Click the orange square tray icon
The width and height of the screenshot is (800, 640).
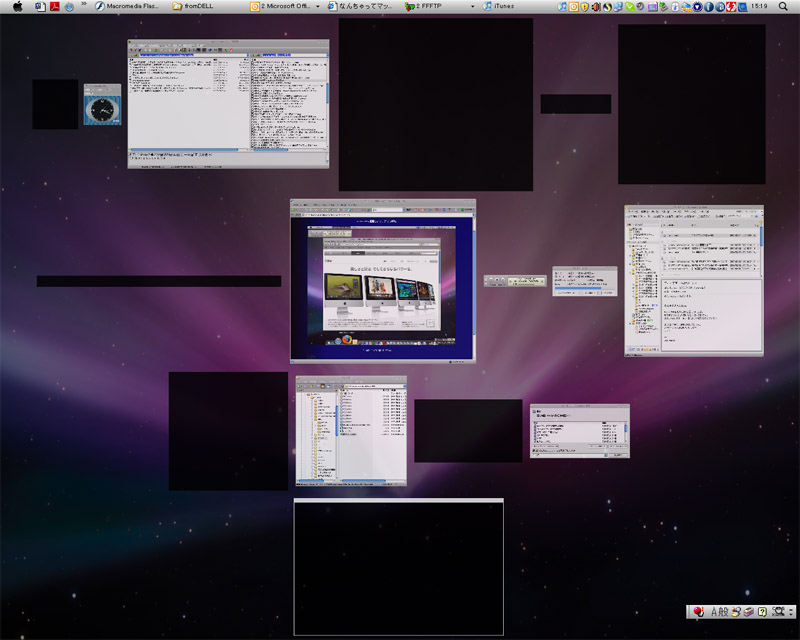(x=574, y=7)
